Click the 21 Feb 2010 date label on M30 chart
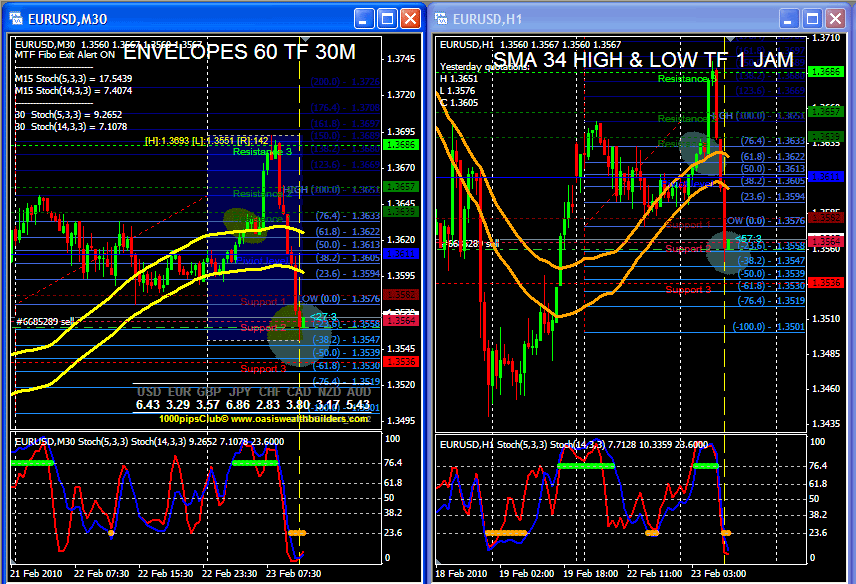Viewport: 856px width, 584px height. 35,574
